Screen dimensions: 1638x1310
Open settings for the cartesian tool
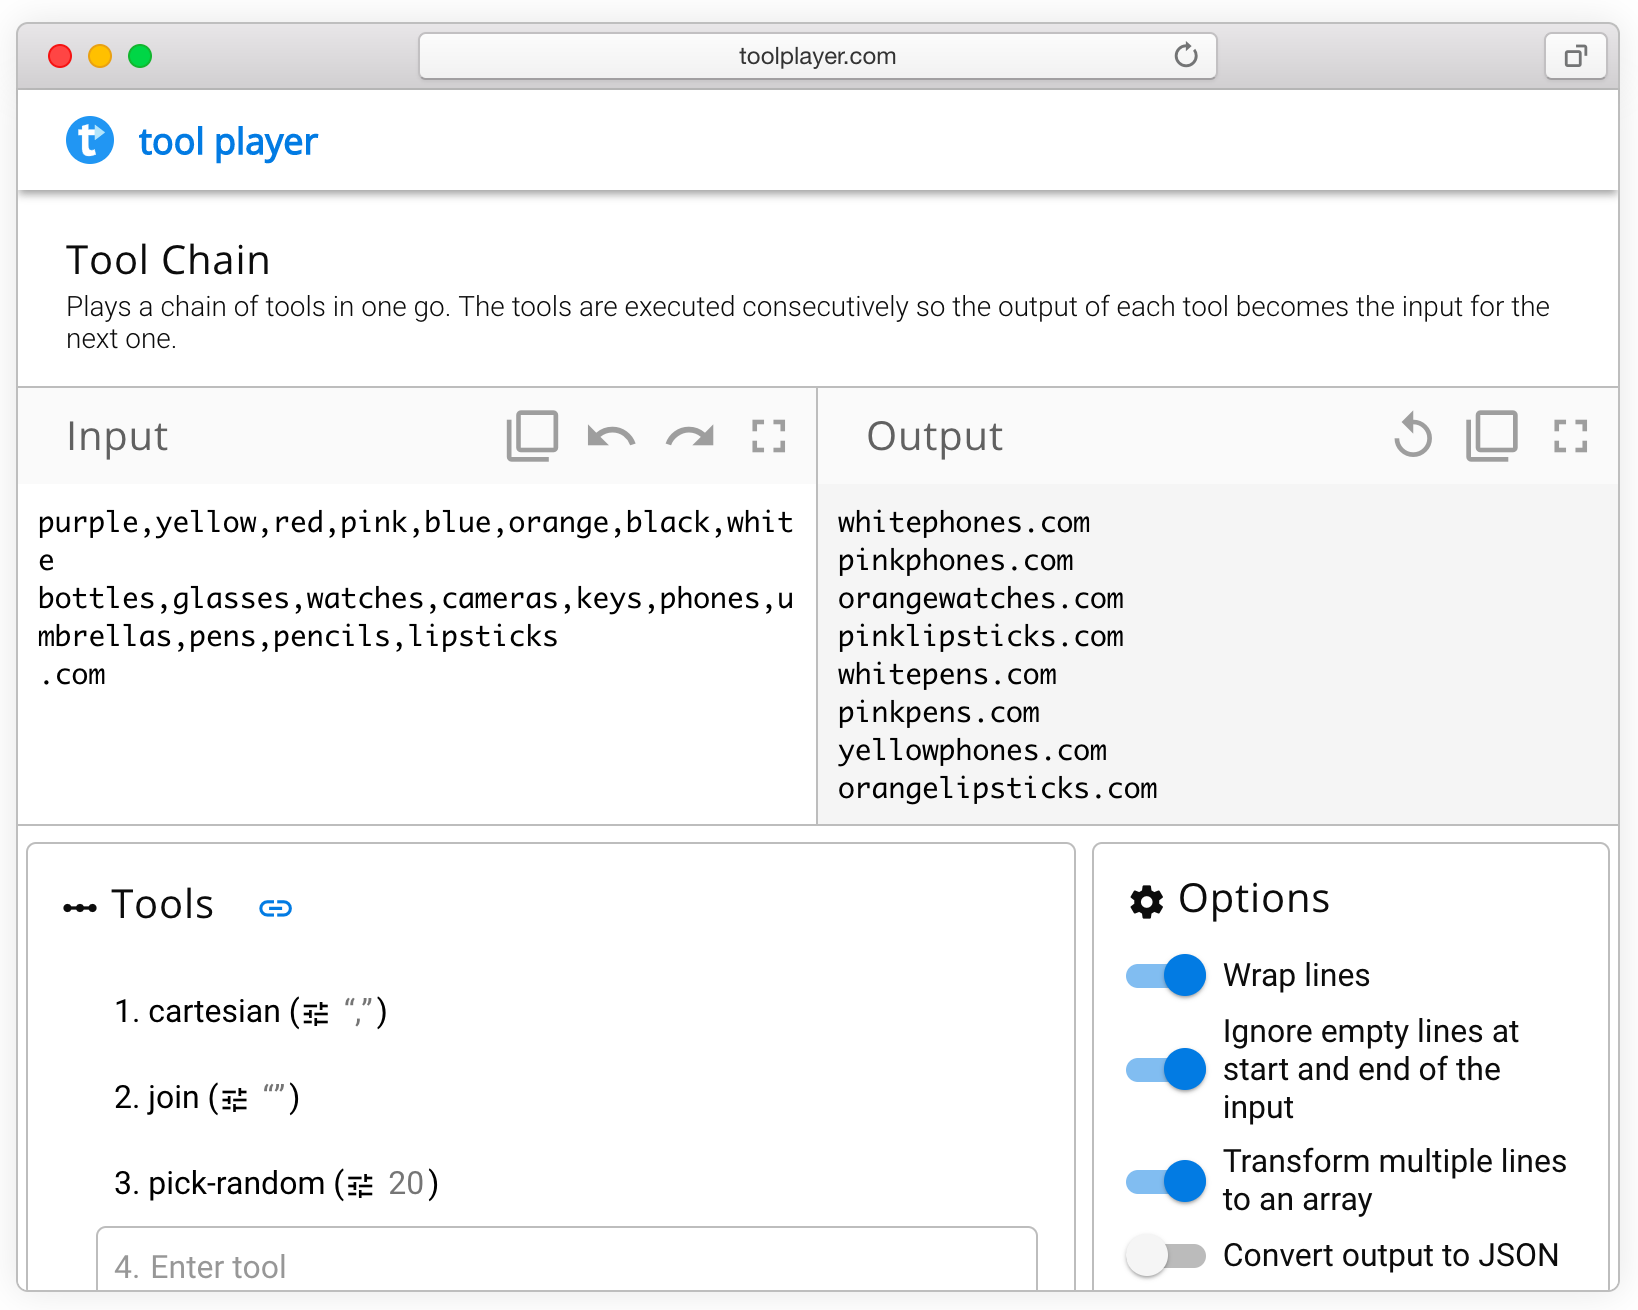[x=313, y=1011]
